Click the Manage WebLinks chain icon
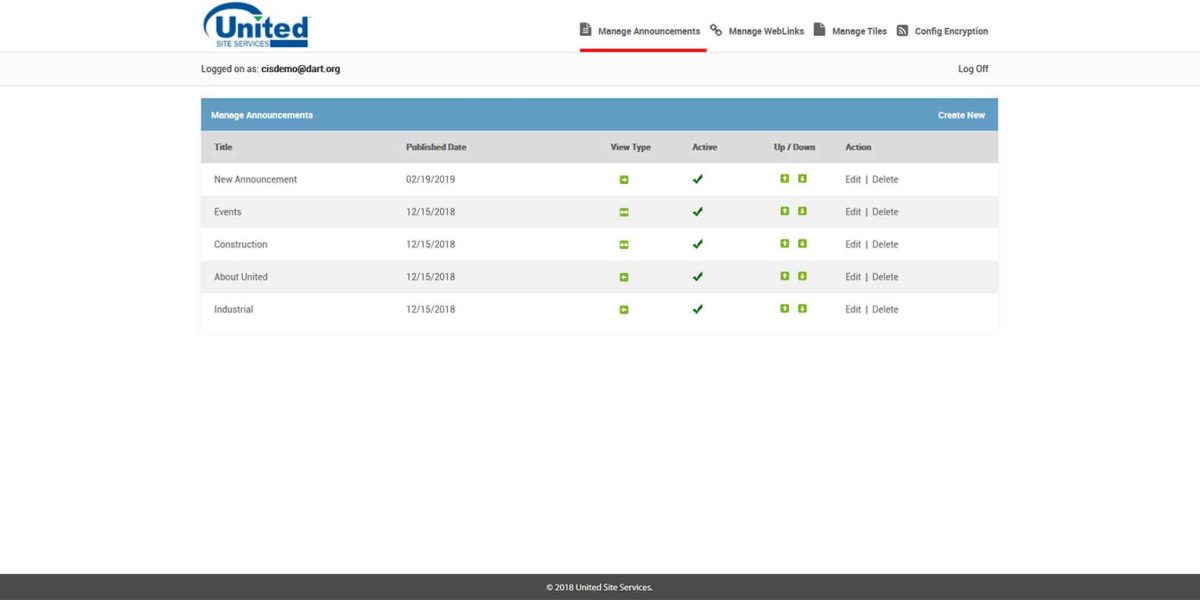 [714, 30]
